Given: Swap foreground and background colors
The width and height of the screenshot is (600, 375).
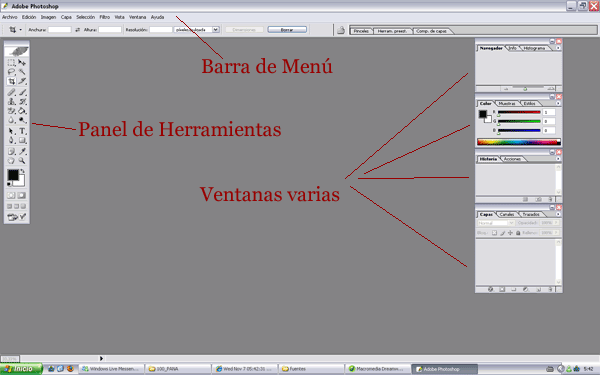Looking at the screenshot, I should tap(23, 171).
